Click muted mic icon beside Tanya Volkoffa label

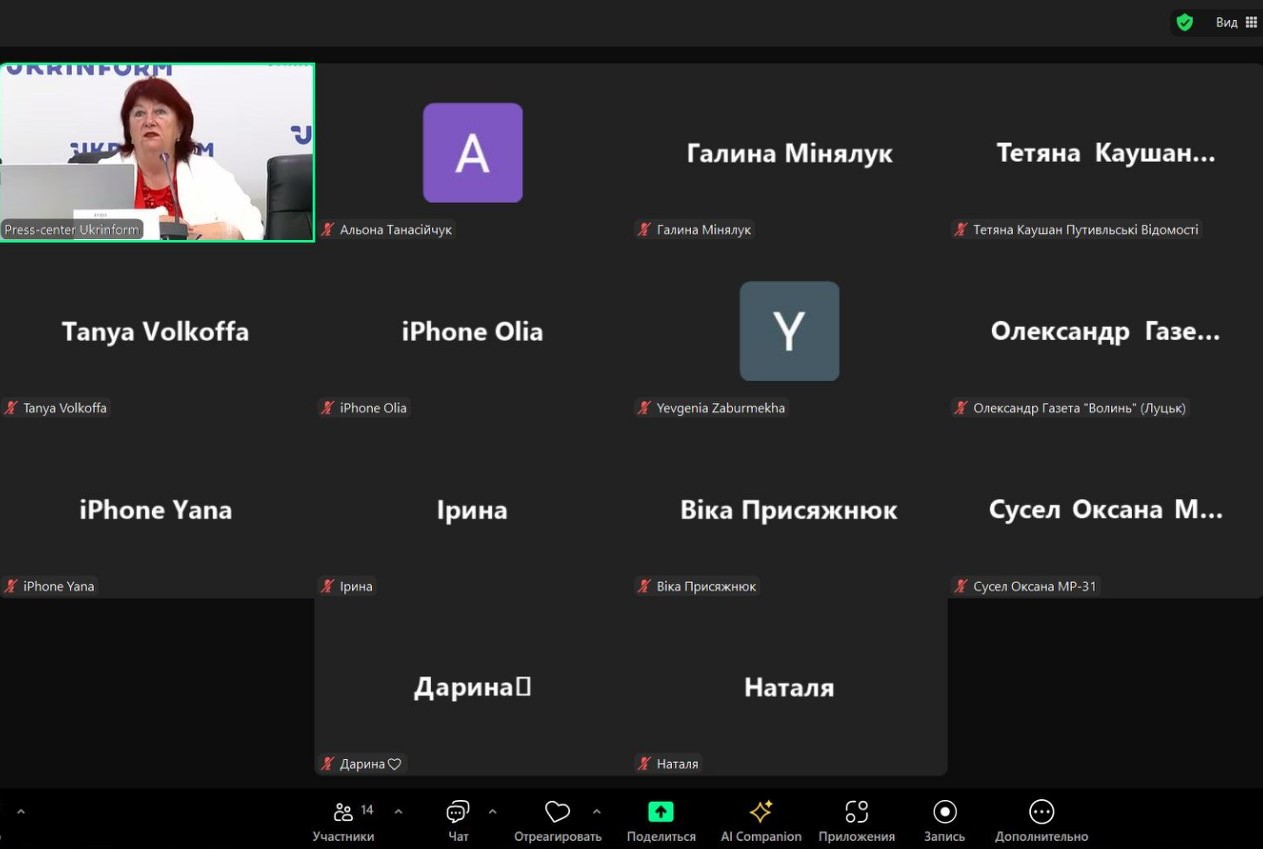11,408
